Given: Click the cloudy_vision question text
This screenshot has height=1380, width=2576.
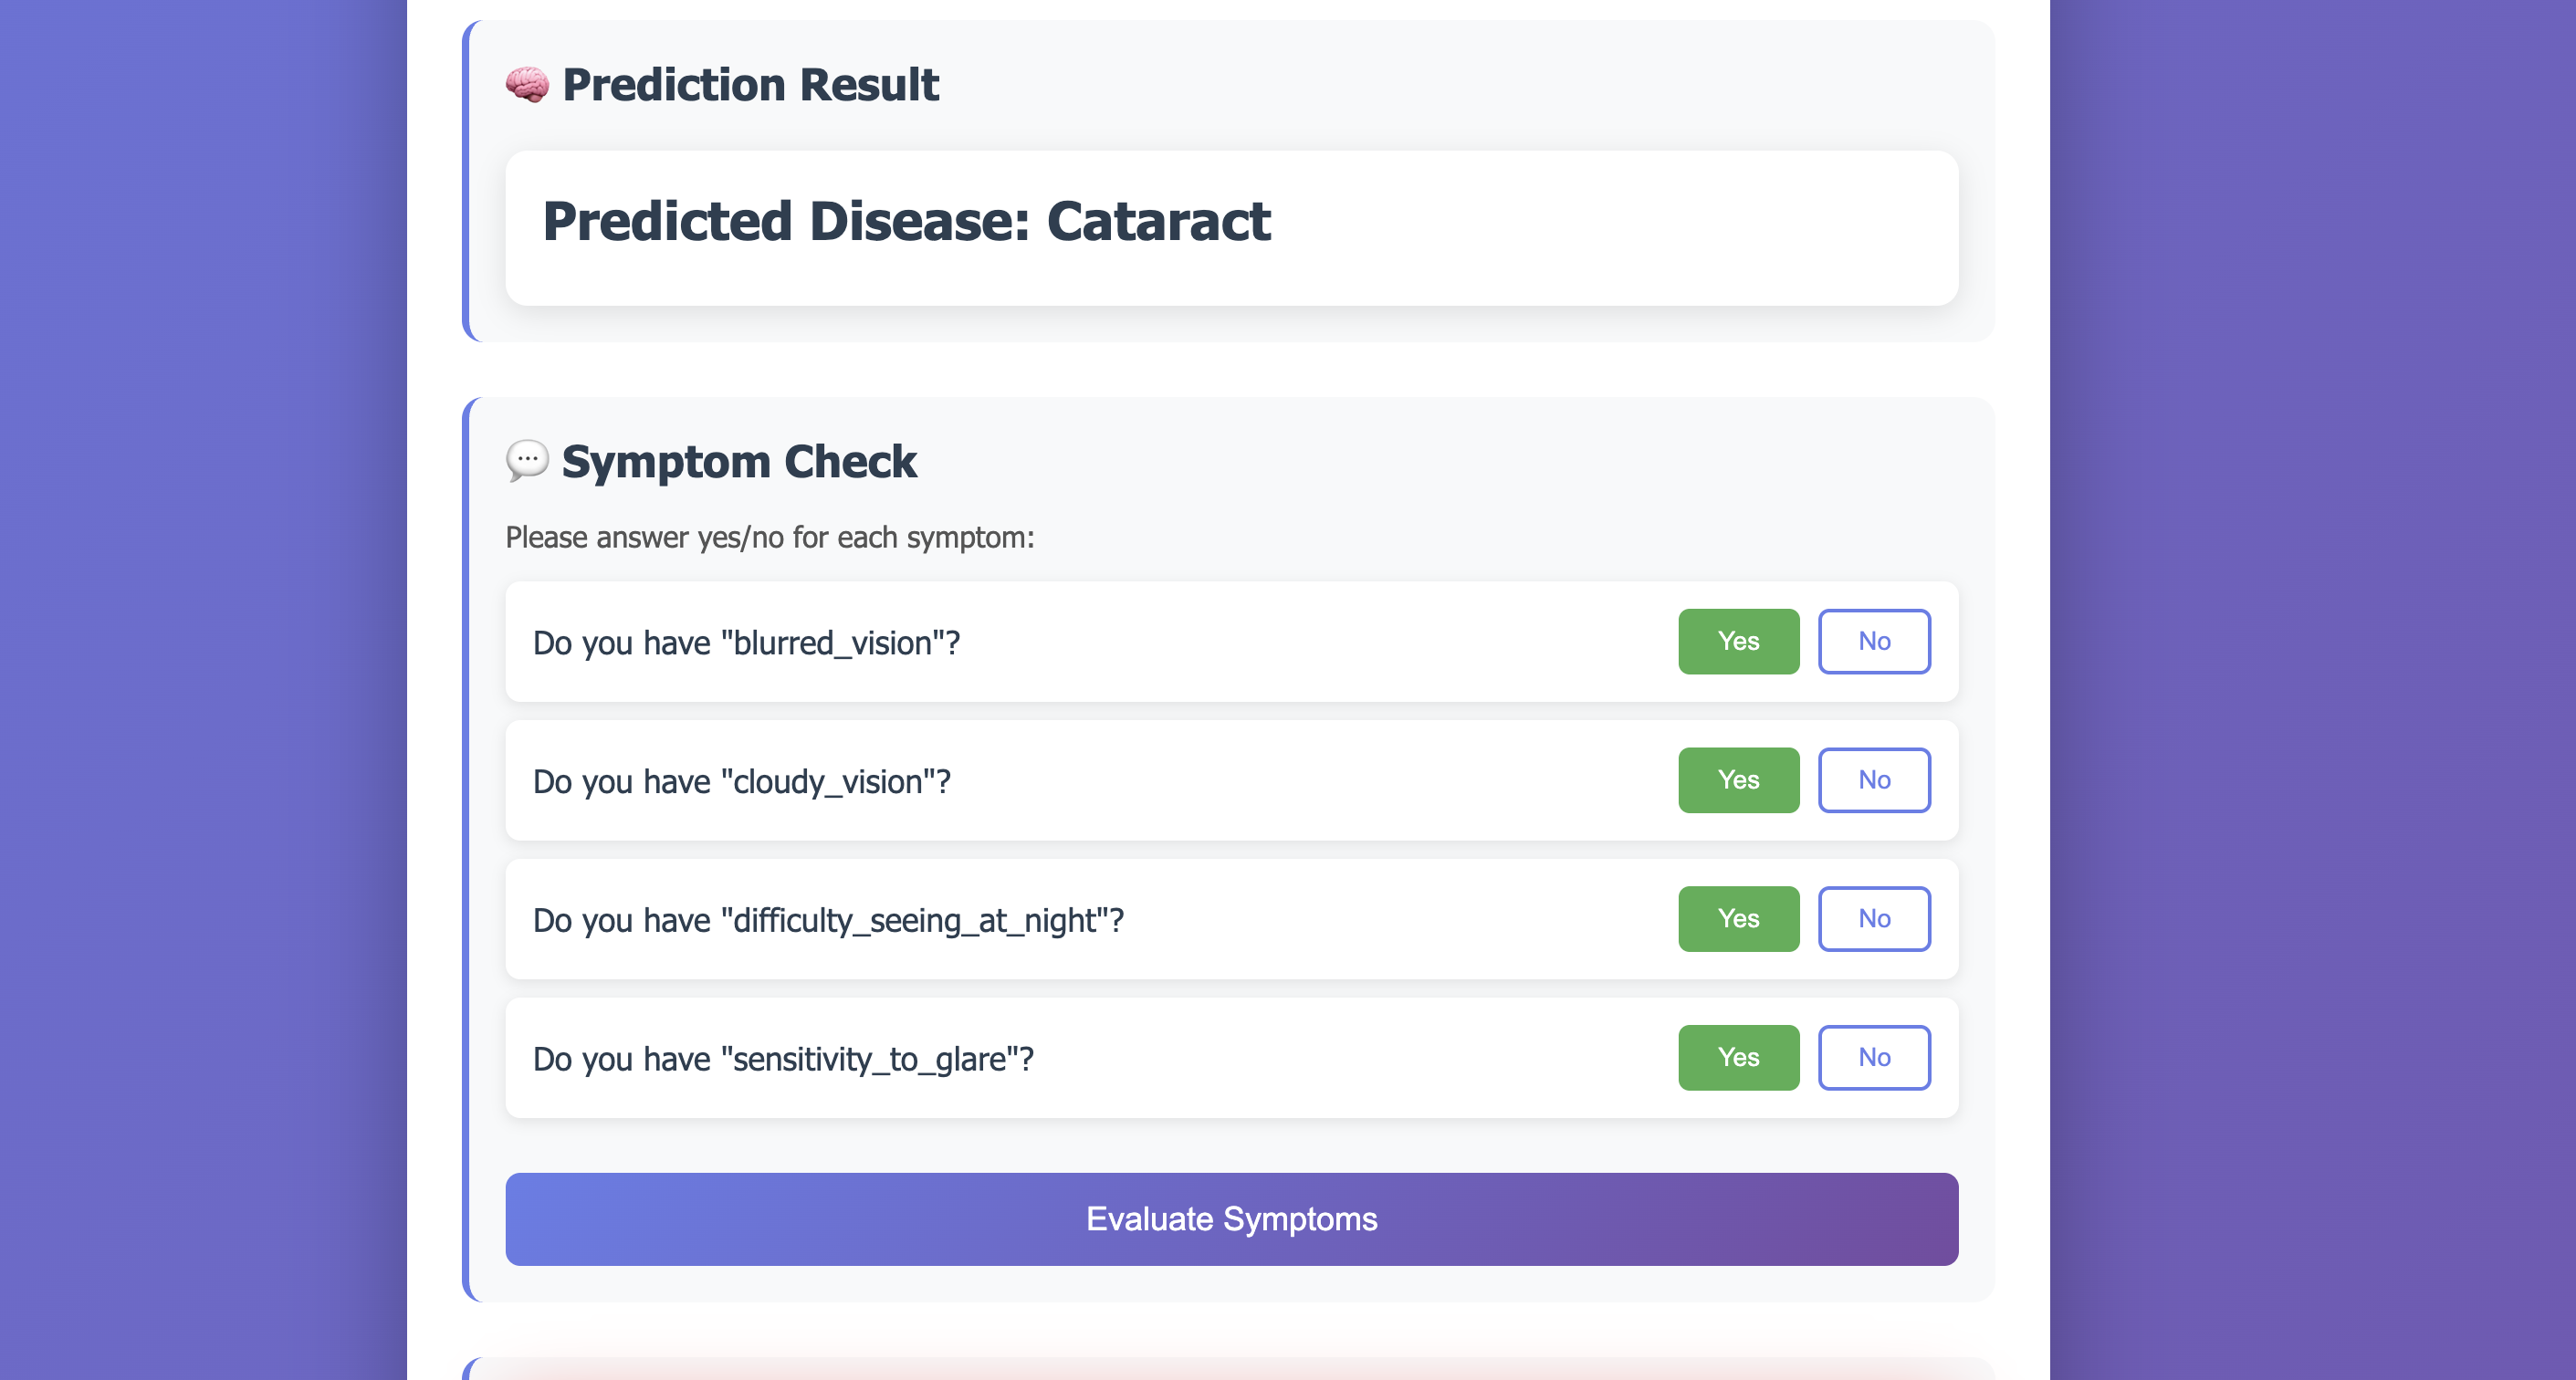Looking at the screenshot, I should click(741, 782).
